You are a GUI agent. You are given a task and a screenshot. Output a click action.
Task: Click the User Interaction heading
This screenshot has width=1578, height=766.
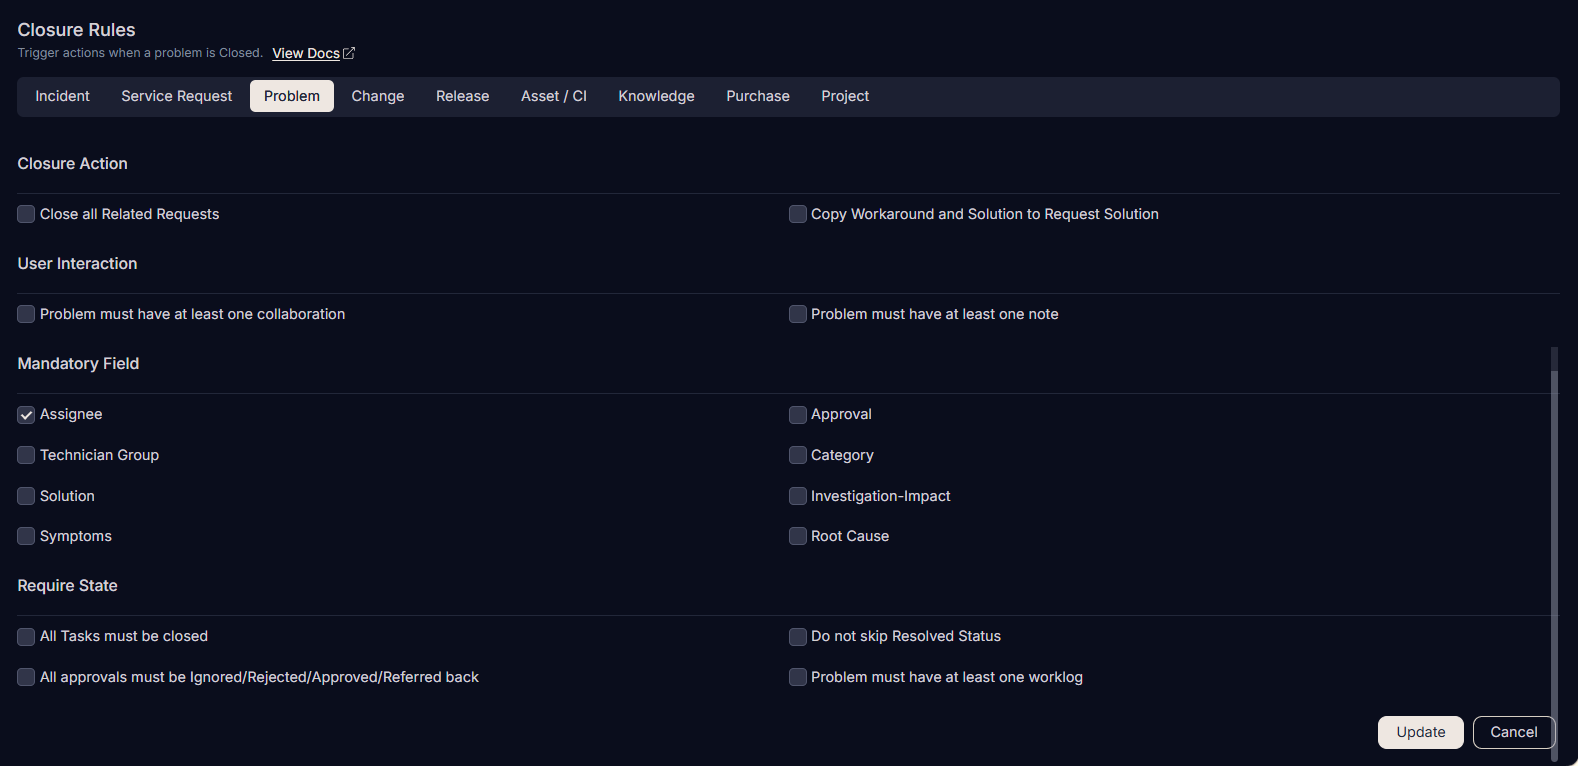77,263
